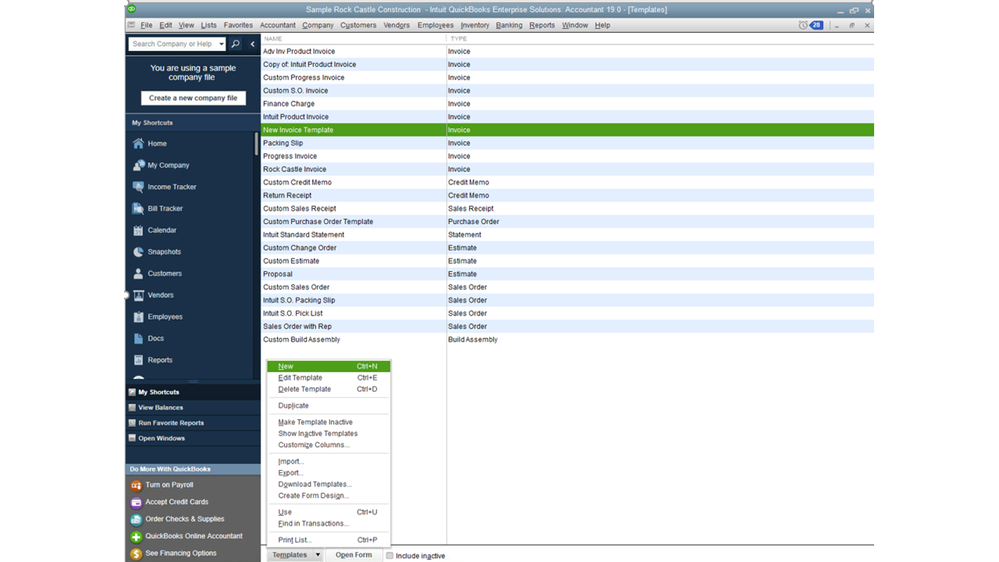Select the Sales Order with Rep row

point(567,326)
